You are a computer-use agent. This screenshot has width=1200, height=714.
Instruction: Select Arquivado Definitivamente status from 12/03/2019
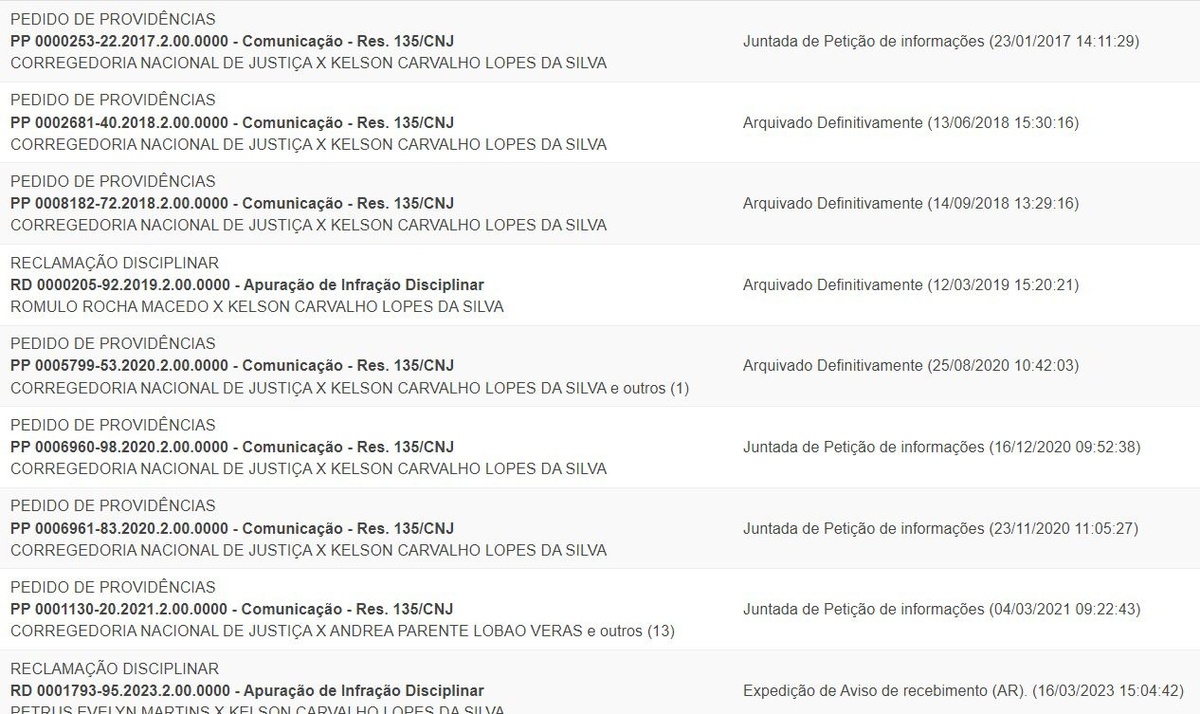pyautogui.click(x=911, y=285)
